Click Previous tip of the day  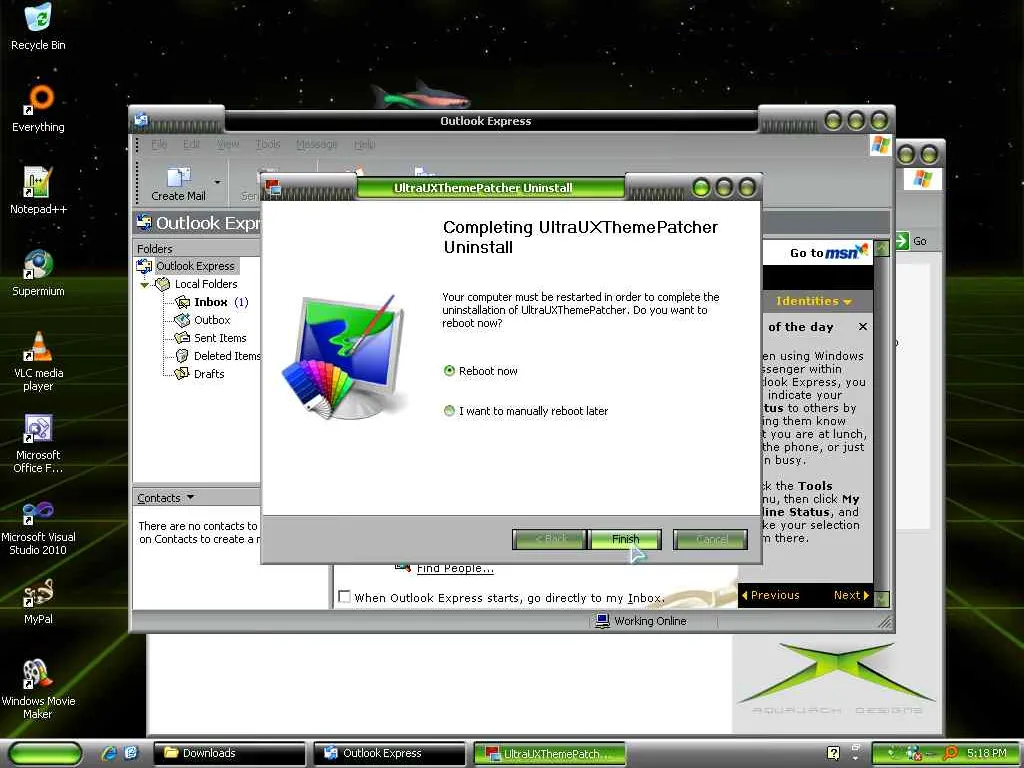[x=771, y=595]
